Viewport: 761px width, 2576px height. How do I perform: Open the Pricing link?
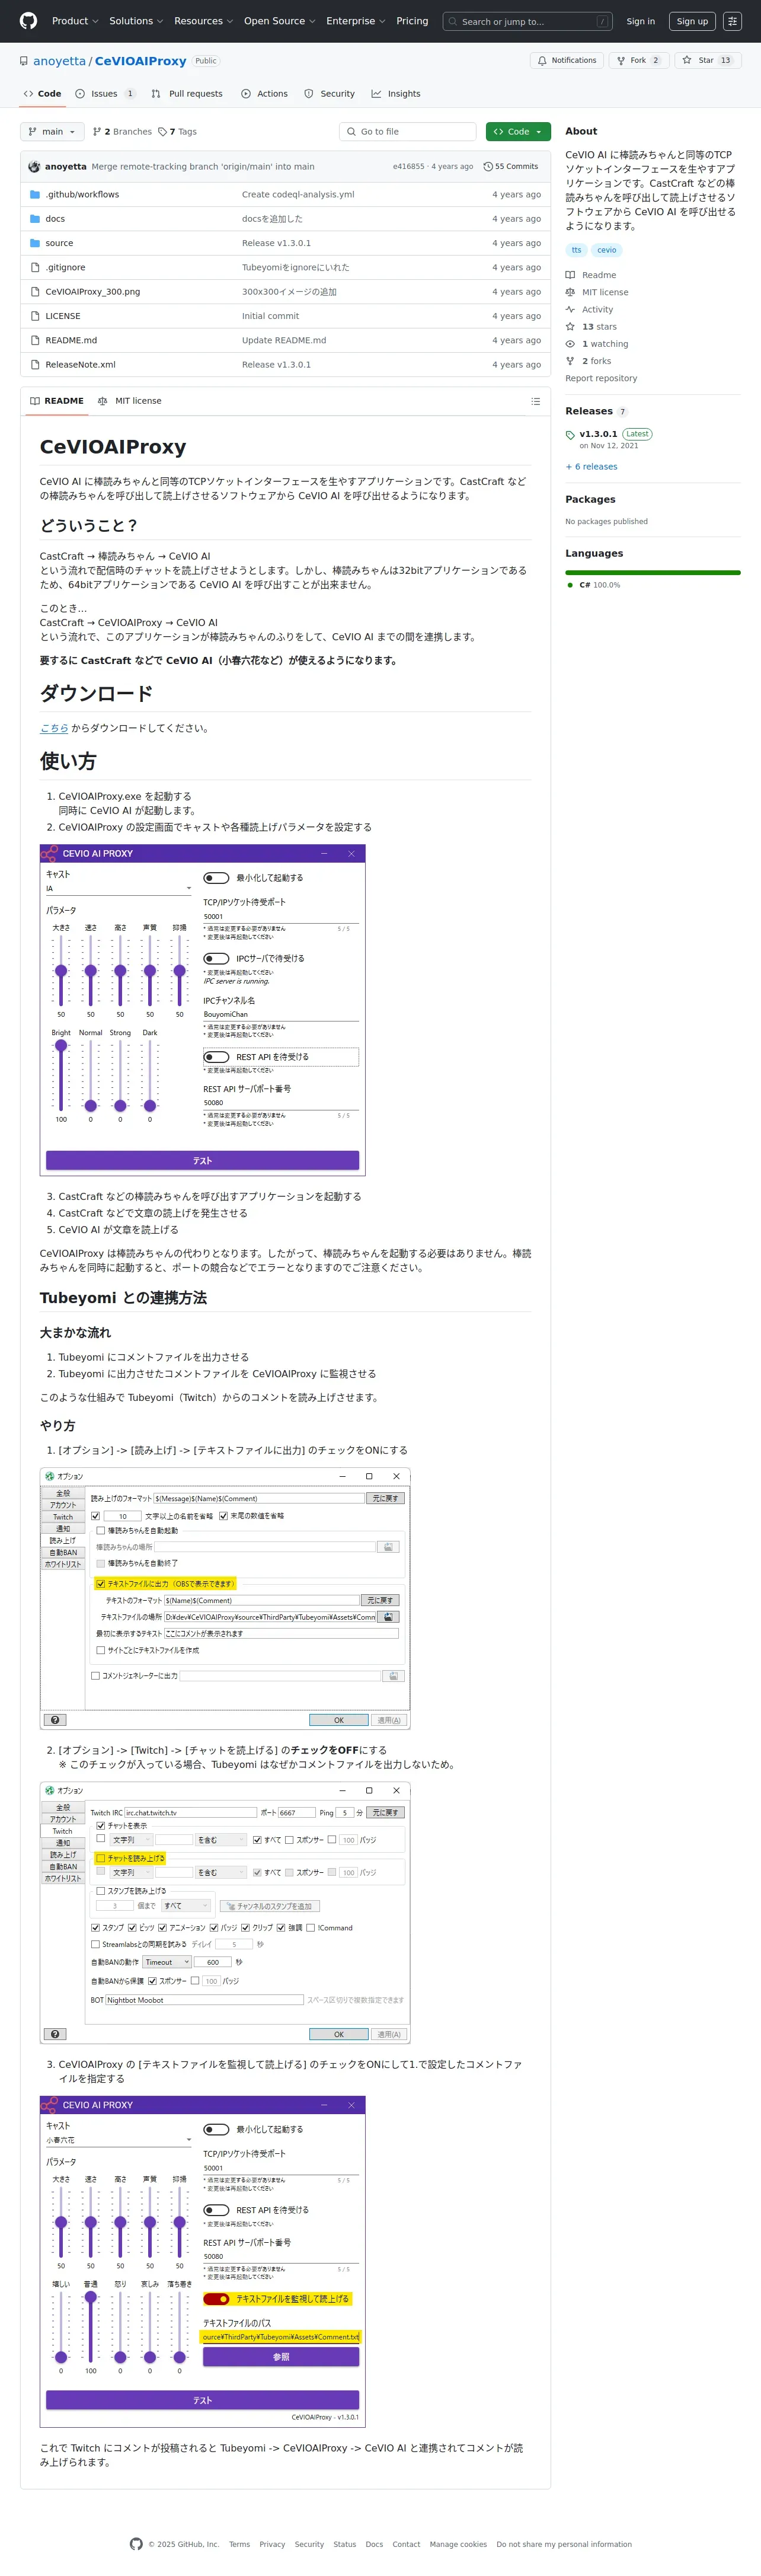pos(412,21)
